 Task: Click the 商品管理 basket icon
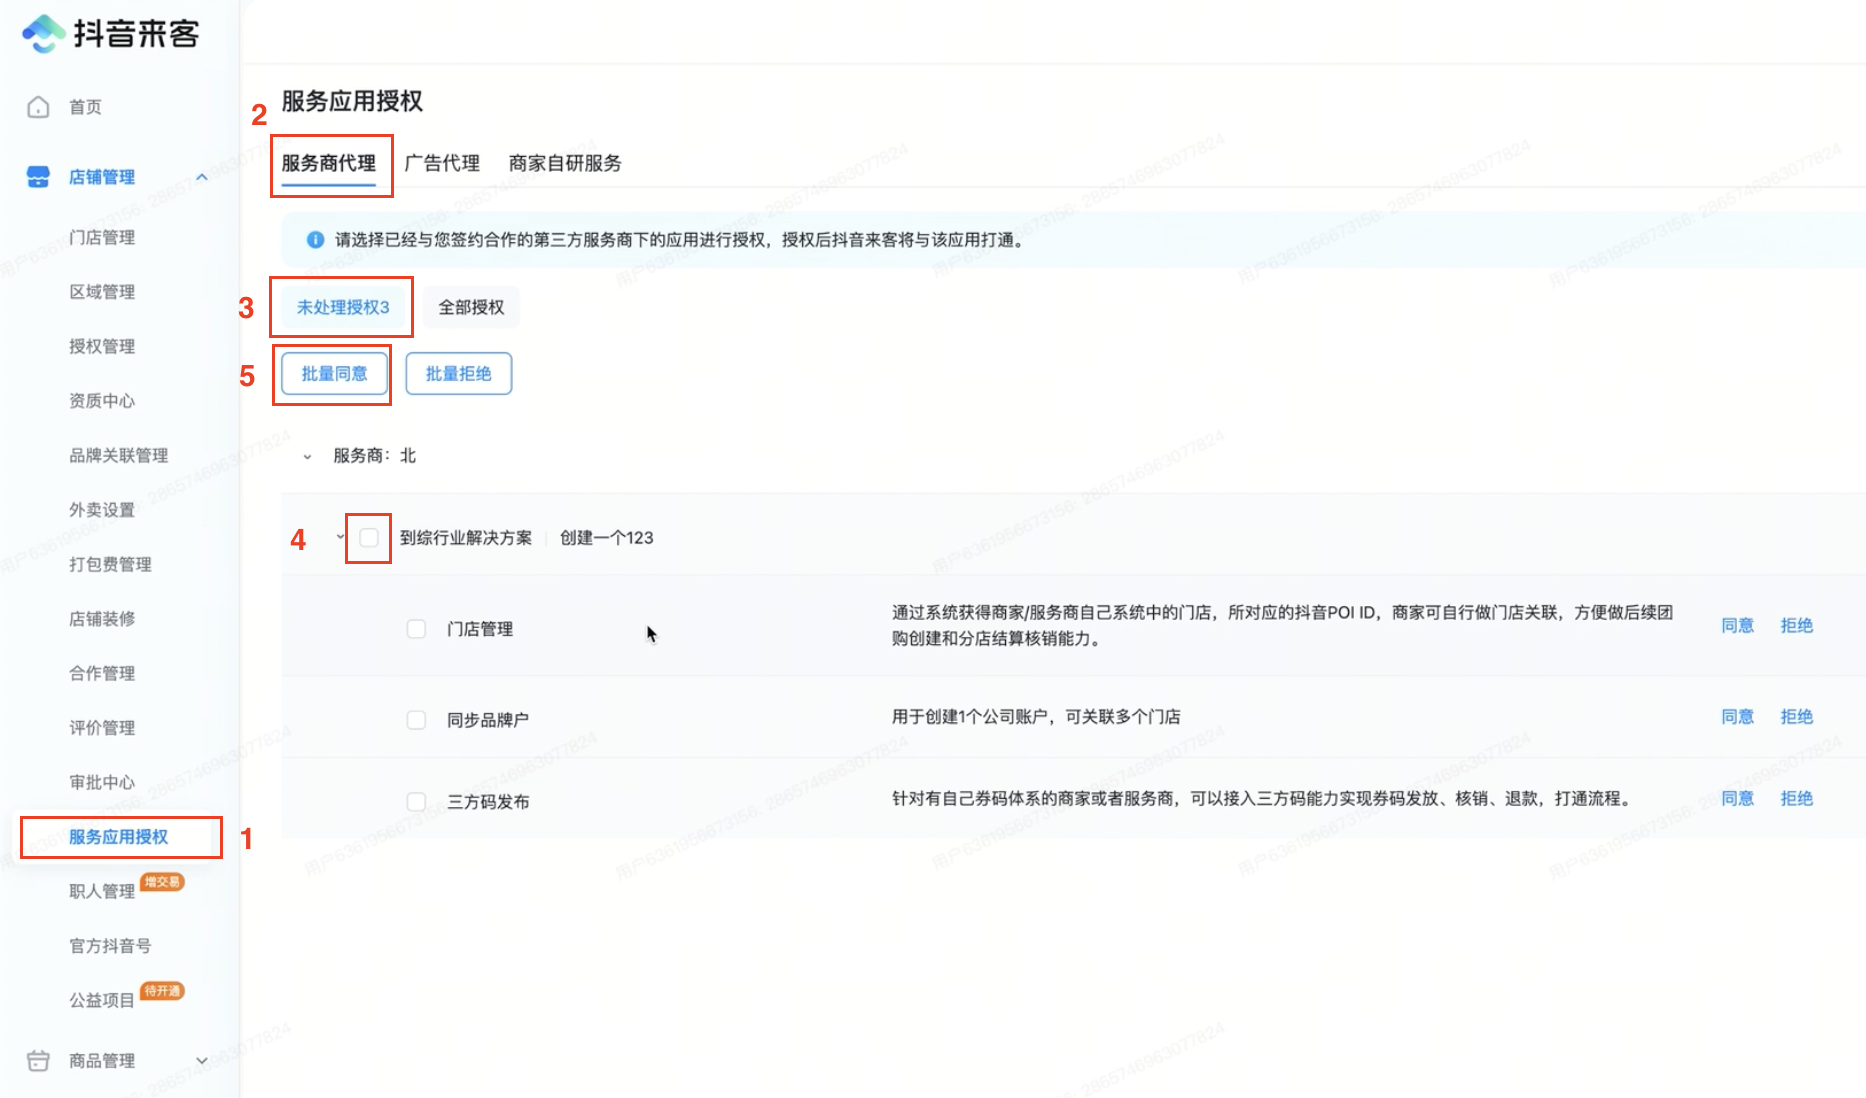[x=38, y=1061]
